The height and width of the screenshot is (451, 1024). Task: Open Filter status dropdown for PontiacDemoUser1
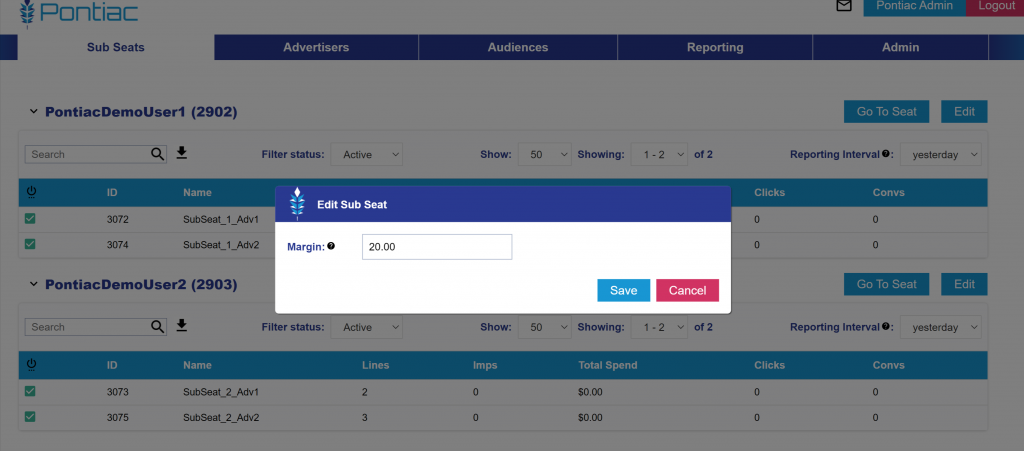[x=366, y=155]
